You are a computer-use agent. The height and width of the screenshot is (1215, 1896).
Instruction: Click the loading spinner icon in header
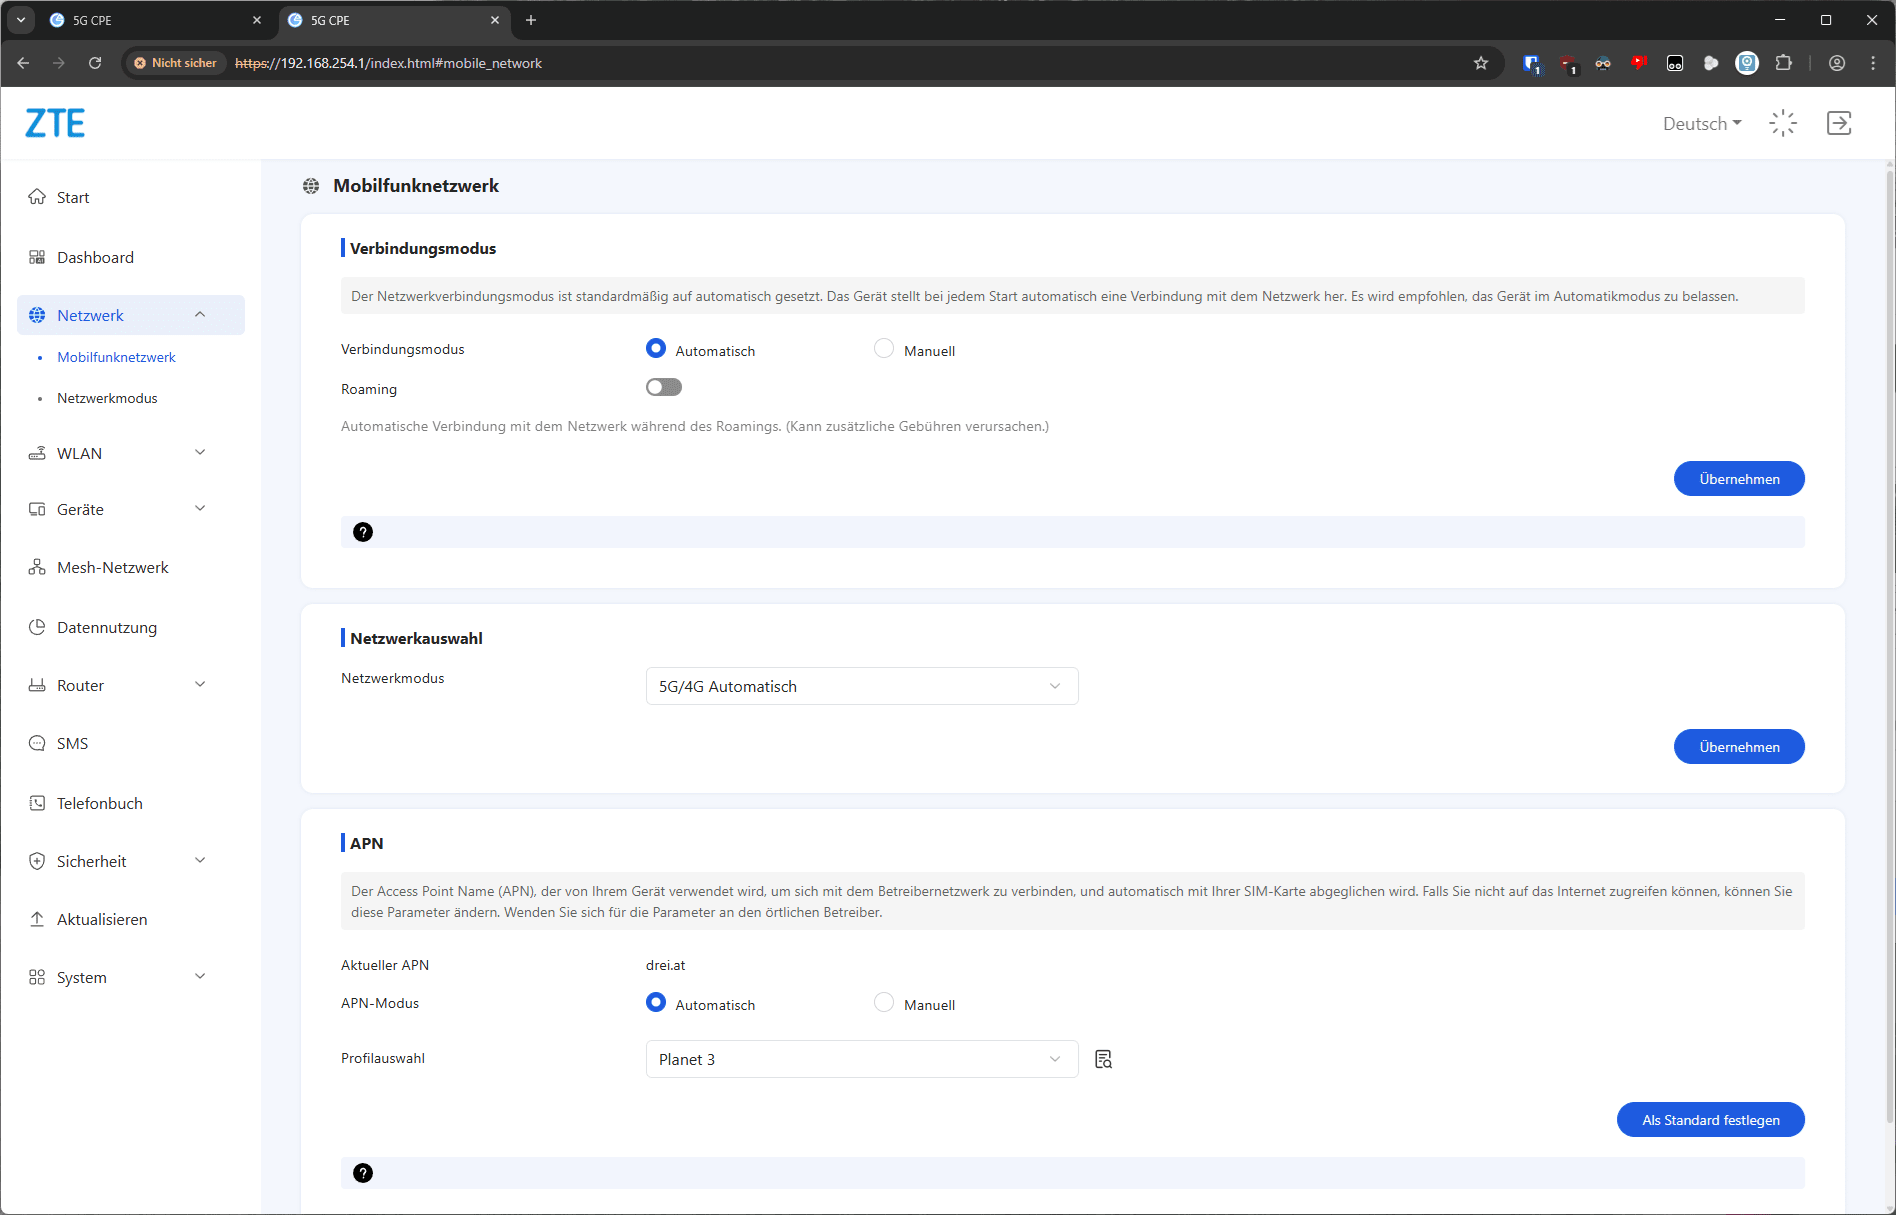[x=1783, y=123]
